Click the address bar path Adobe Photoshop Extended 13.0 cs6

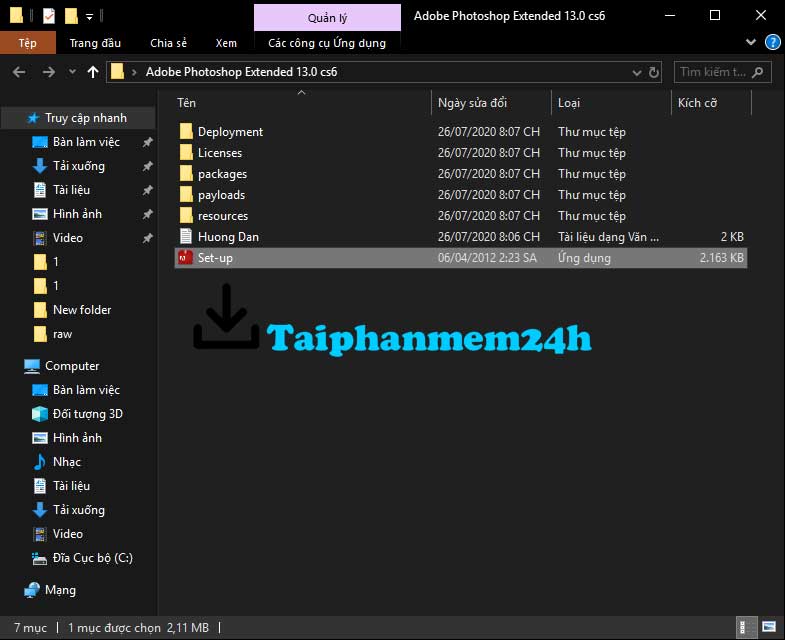coord(241,72)
